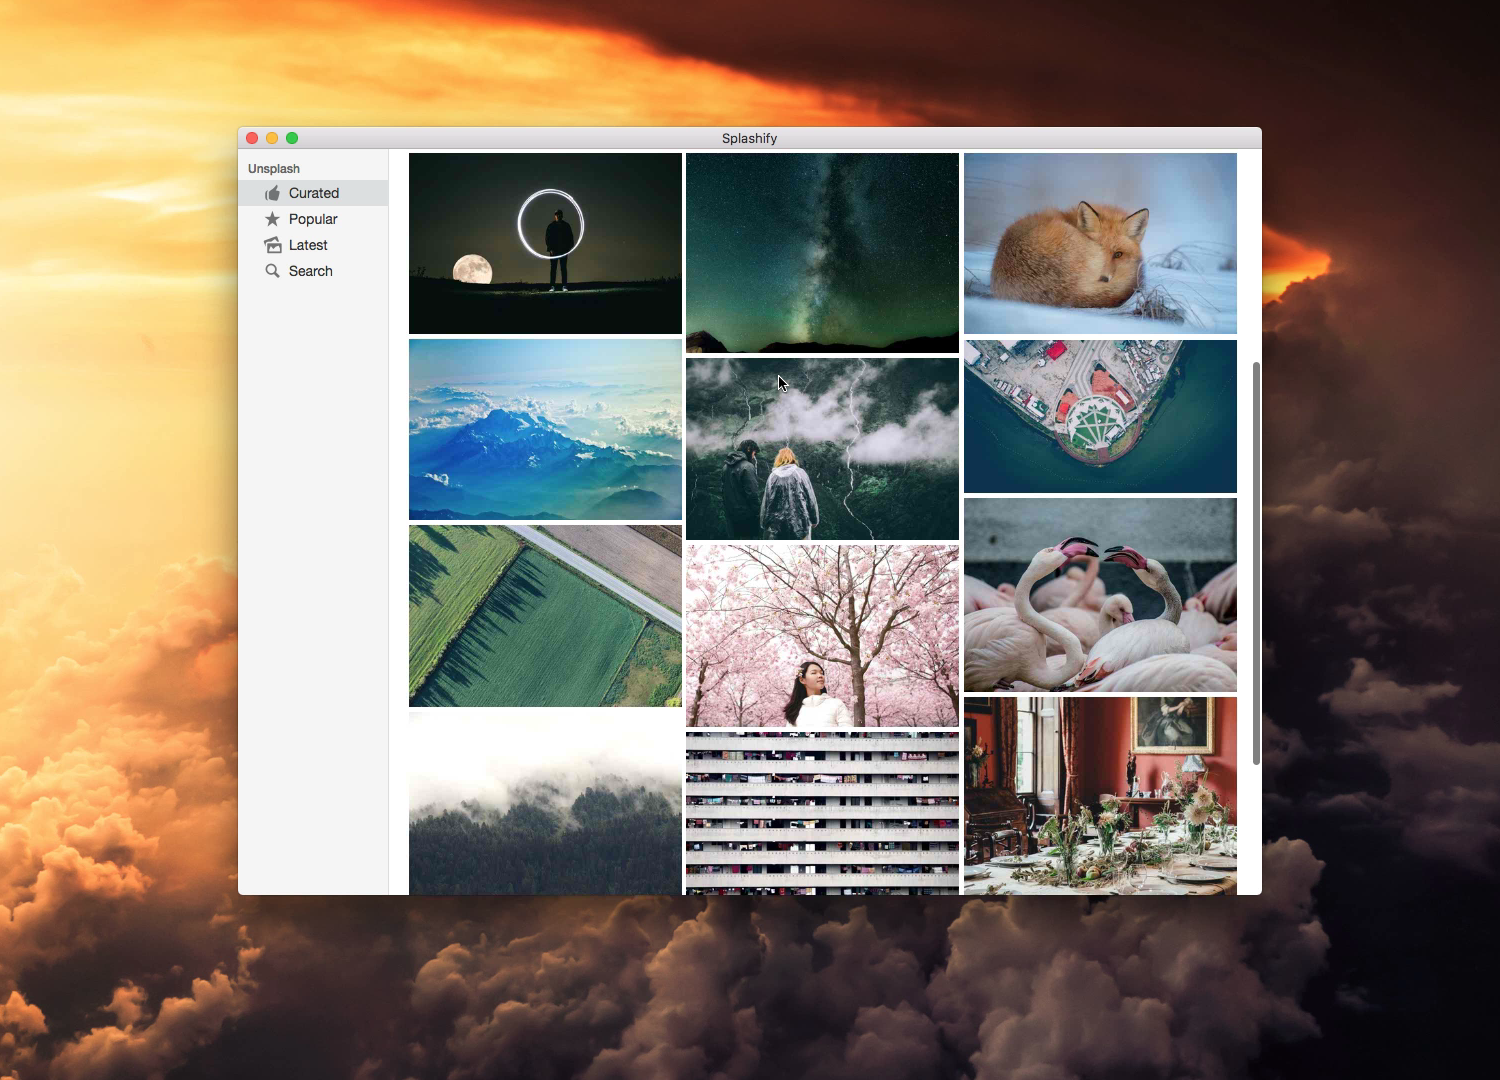Screen dimensions: 1500x1080
Task: Select the aerial waterfront fairground photo
Action: [1100, 416]
